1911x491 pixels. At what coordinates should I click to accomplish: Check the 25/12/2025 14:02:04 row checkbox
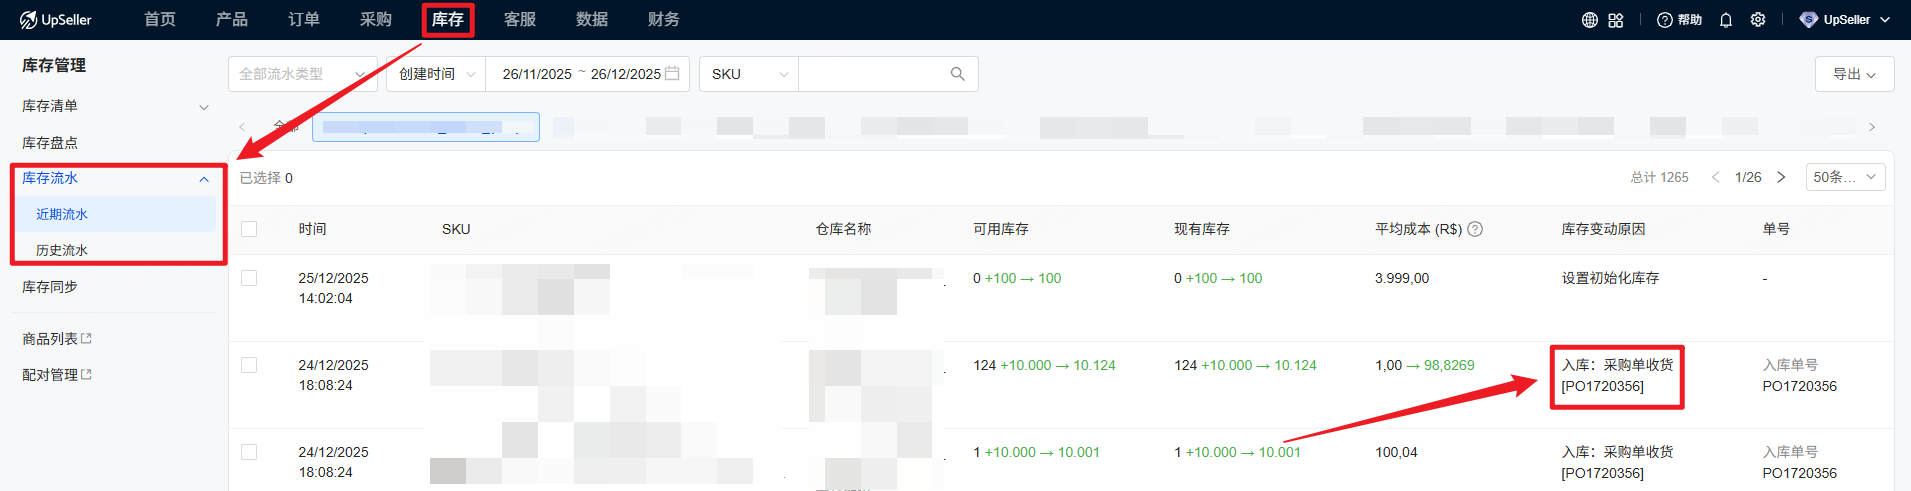click(x=249, y=278)
